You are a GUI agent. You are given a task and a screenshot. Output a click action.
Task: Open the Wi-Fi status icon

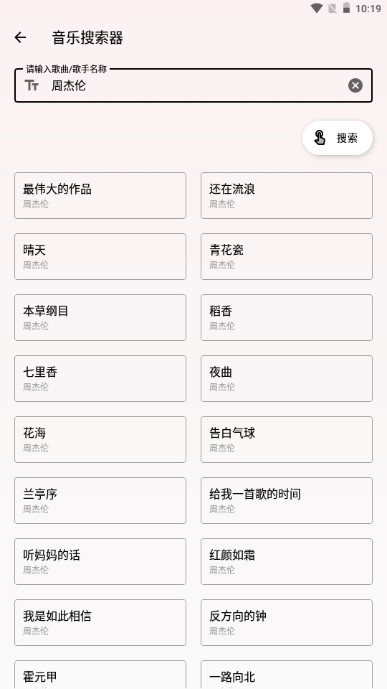click(316, 8)
